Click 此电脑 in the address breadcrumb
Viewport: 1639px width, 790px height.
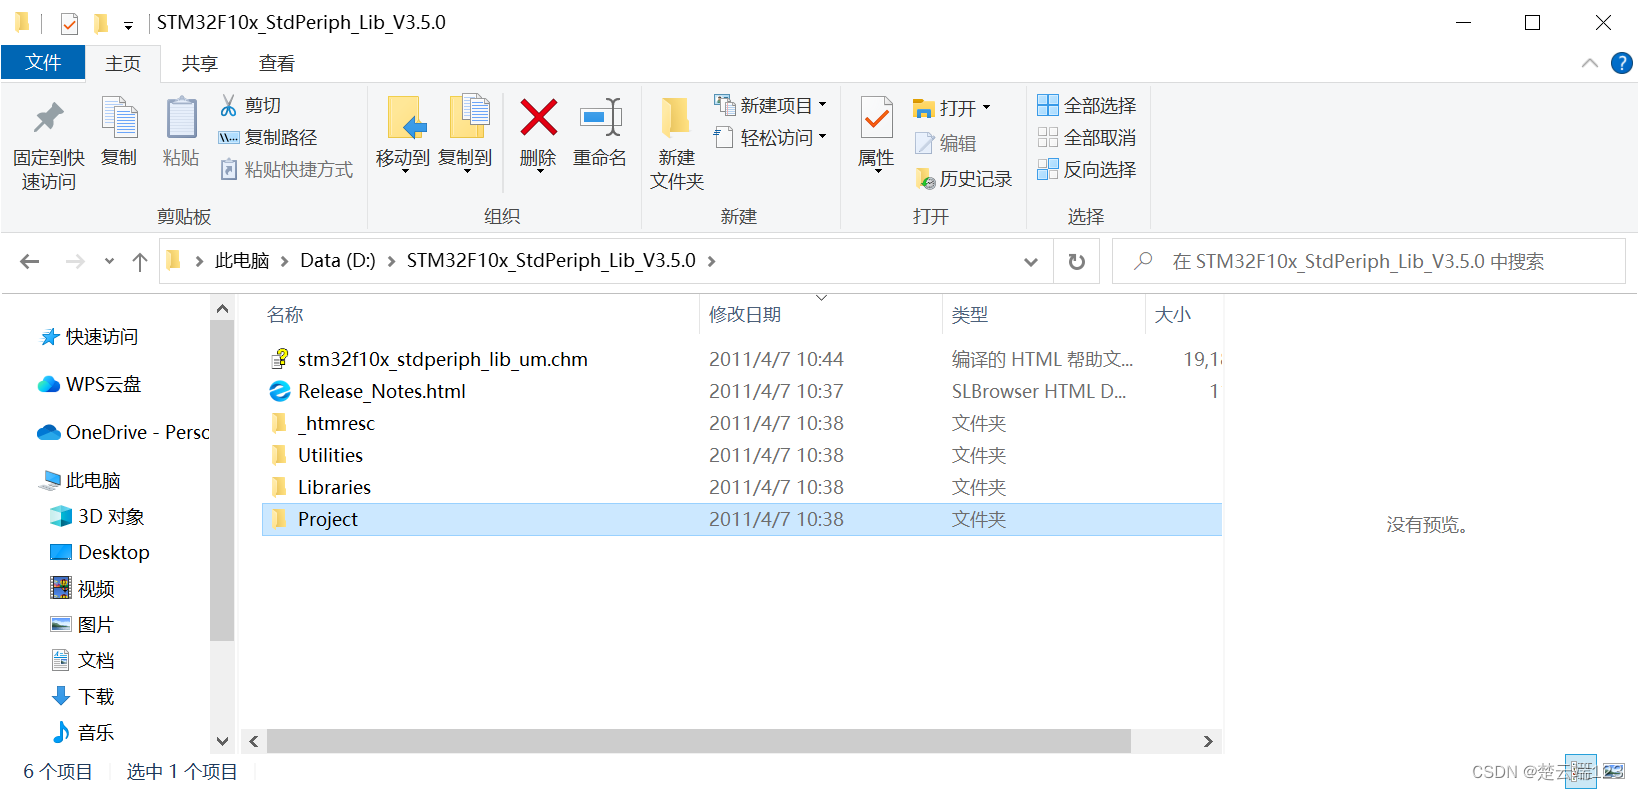tap(242, 261)
